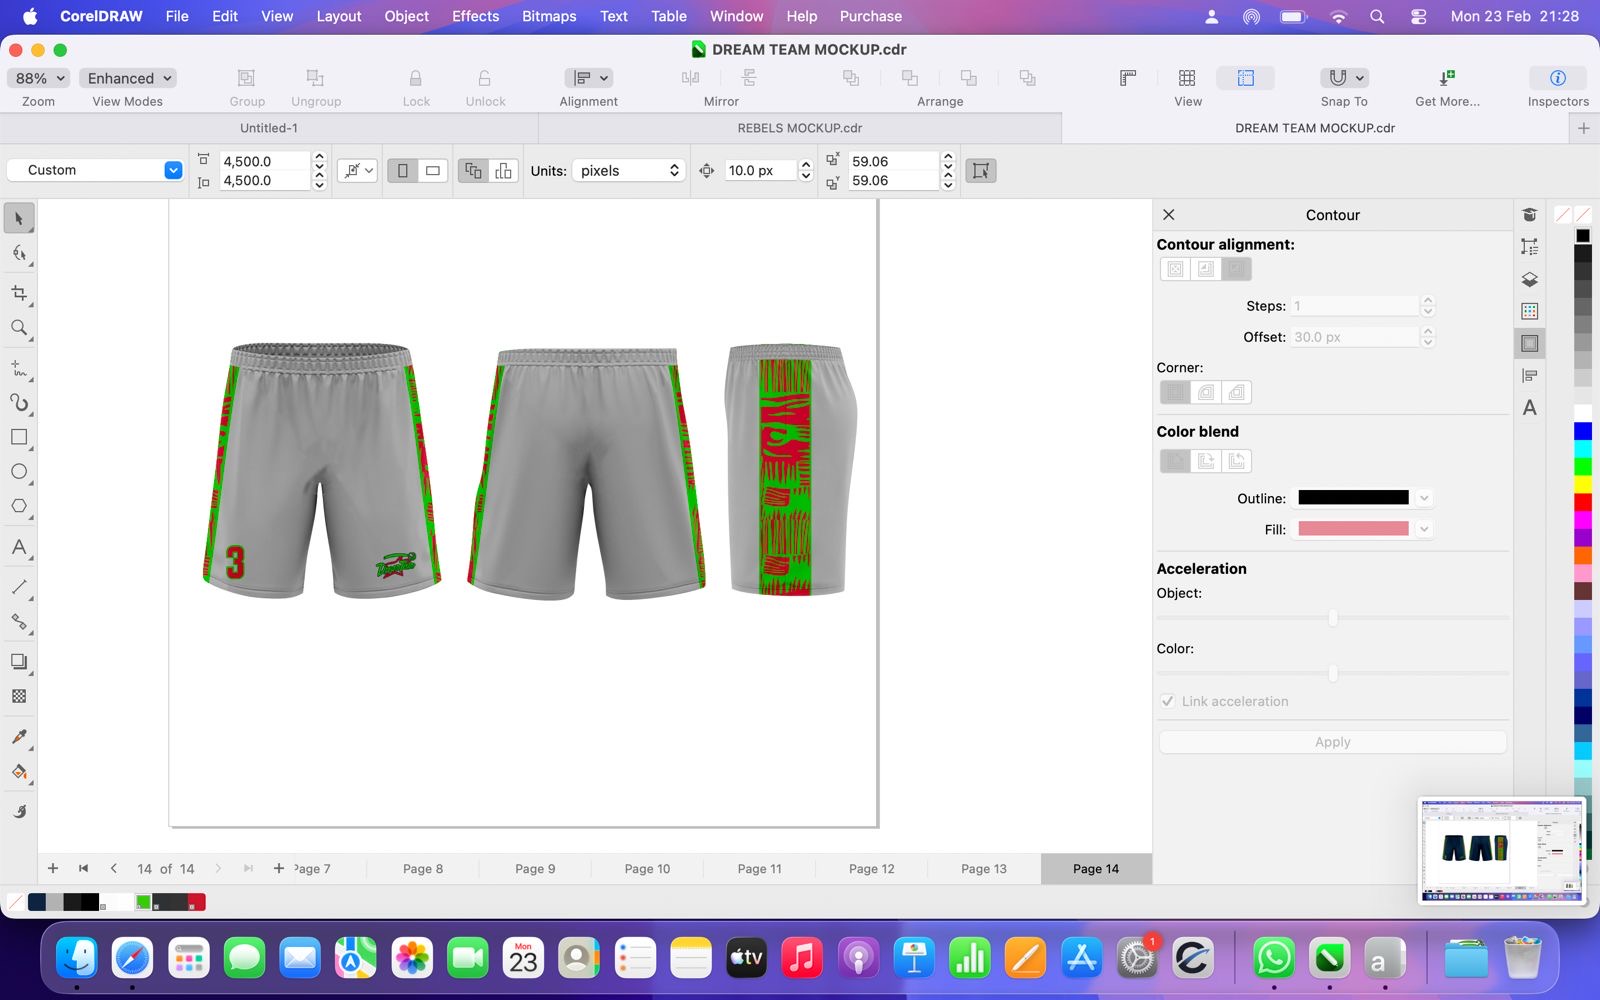
Task: Pick the Text tool
Action: point(19,547)
